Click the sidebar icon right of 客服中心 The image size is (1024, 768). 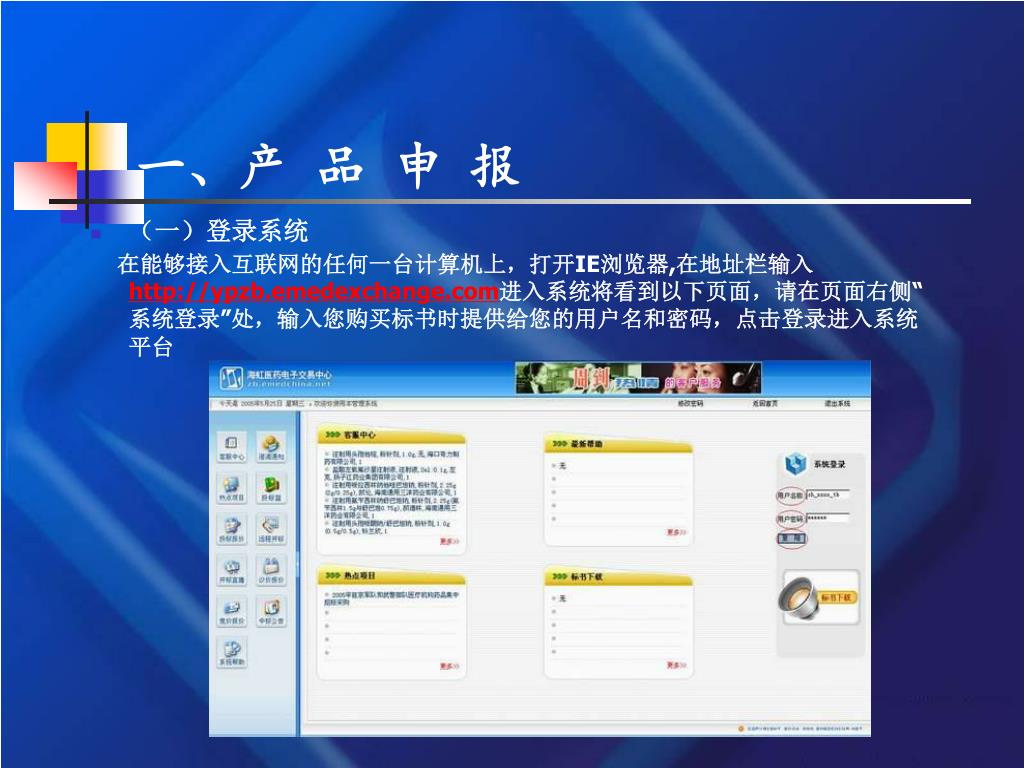point(271,447)
